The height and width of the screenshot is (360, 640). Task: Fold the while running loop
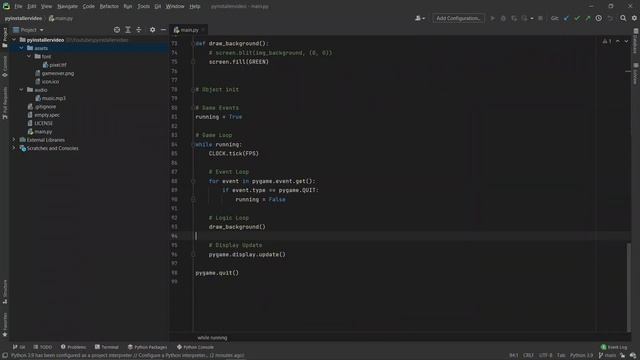(x=193, y=144)
